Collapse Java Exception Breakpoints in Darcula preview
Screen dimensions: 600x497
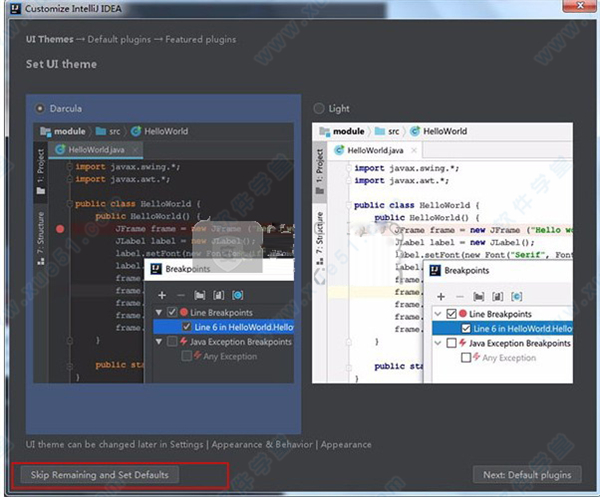coord(157,342)
